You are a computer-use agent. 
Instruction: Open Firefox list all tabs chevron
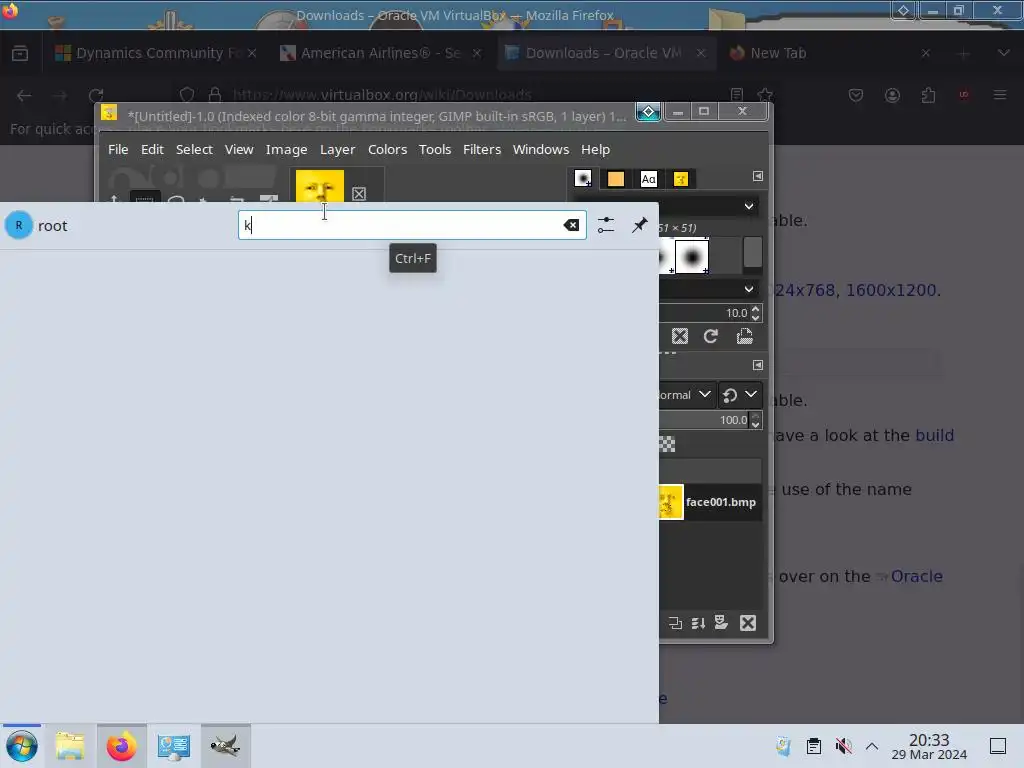(x=1004, y=53)
